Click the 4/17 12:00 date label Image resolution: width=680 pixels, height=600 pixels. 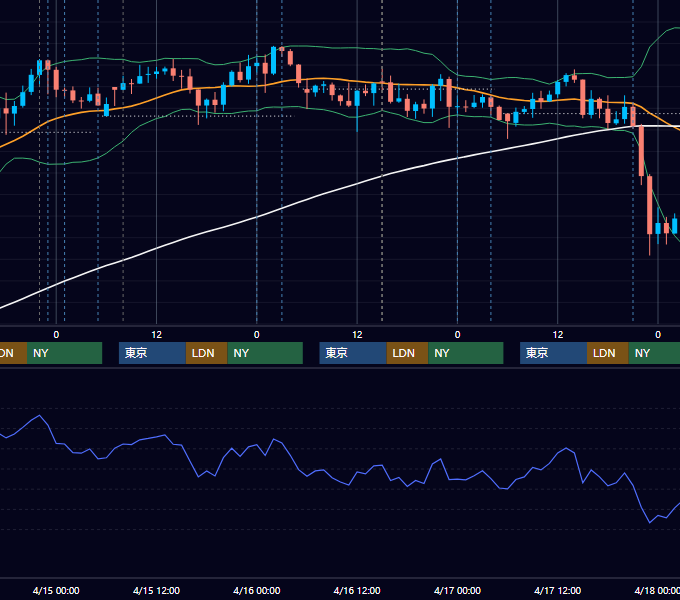[558, 590]
